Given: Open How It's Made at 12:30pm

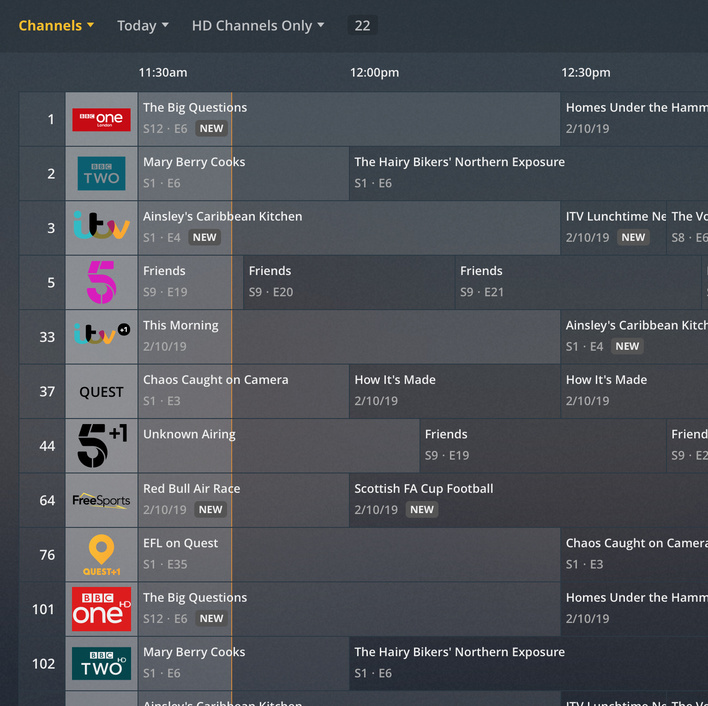Looking at the screenshot, I should pyautogui.click(x=634, y=391).
